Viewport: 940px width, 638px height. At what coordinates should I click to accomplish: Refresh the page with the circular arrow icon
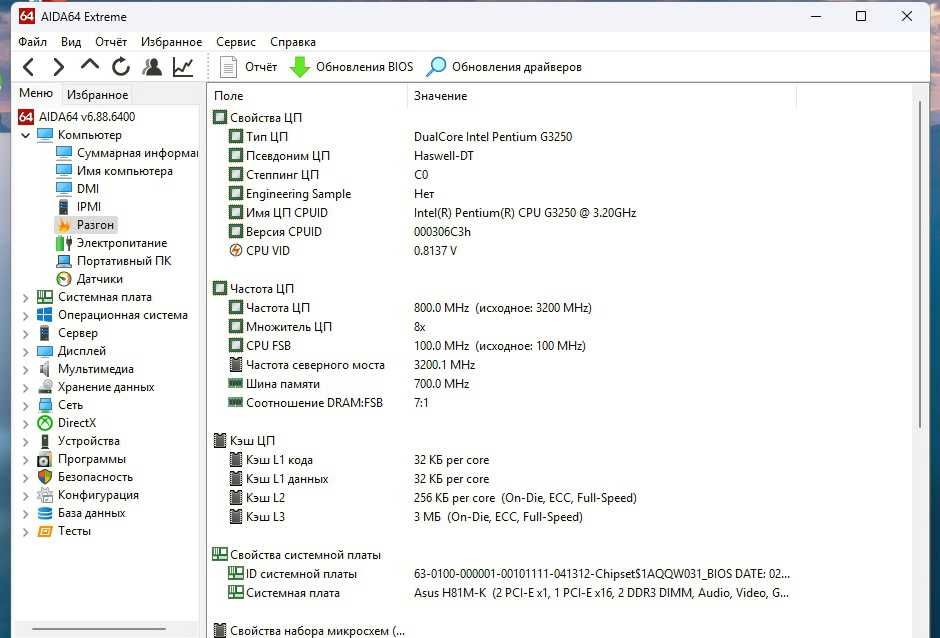[120, 67]
